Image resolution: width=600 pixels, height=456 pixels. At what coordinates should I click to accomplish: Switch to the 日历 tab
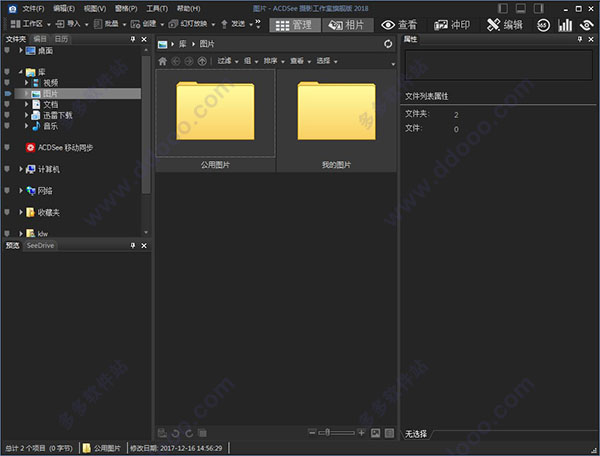click(61, 39)
